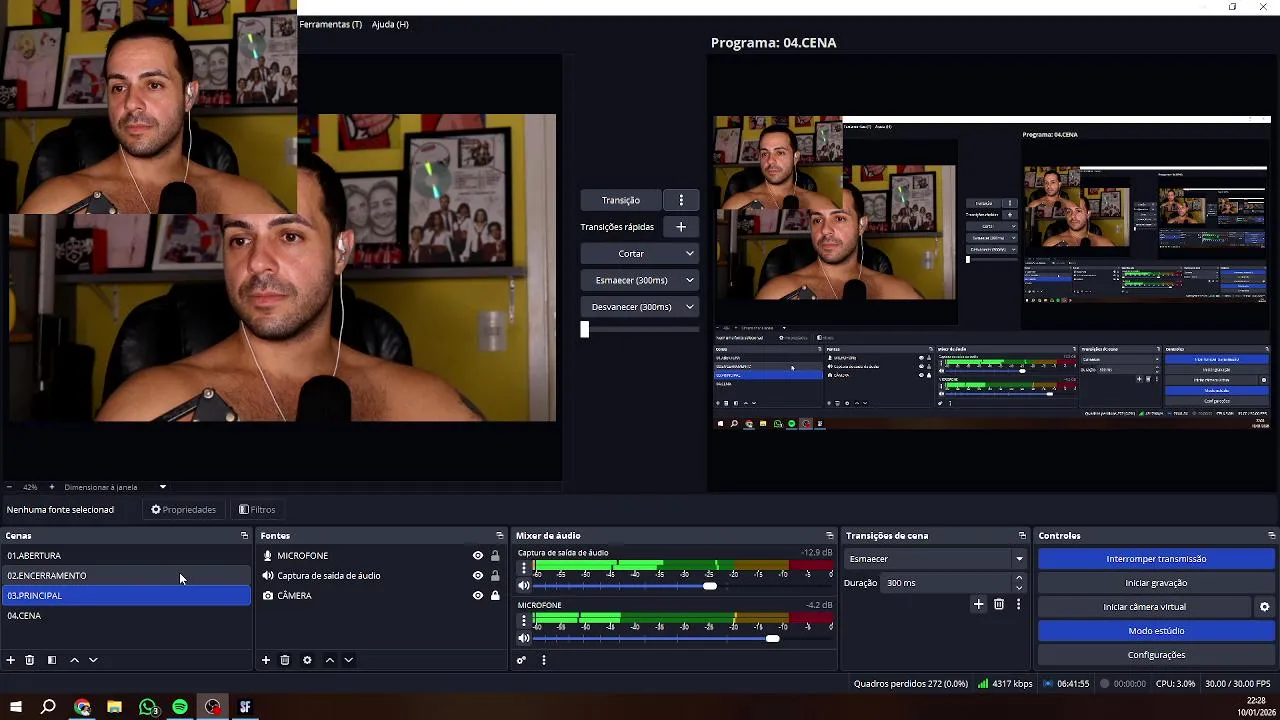Open source Filtros button
The height and width of the screenshot is (720, 1280).
pos(257,510)
